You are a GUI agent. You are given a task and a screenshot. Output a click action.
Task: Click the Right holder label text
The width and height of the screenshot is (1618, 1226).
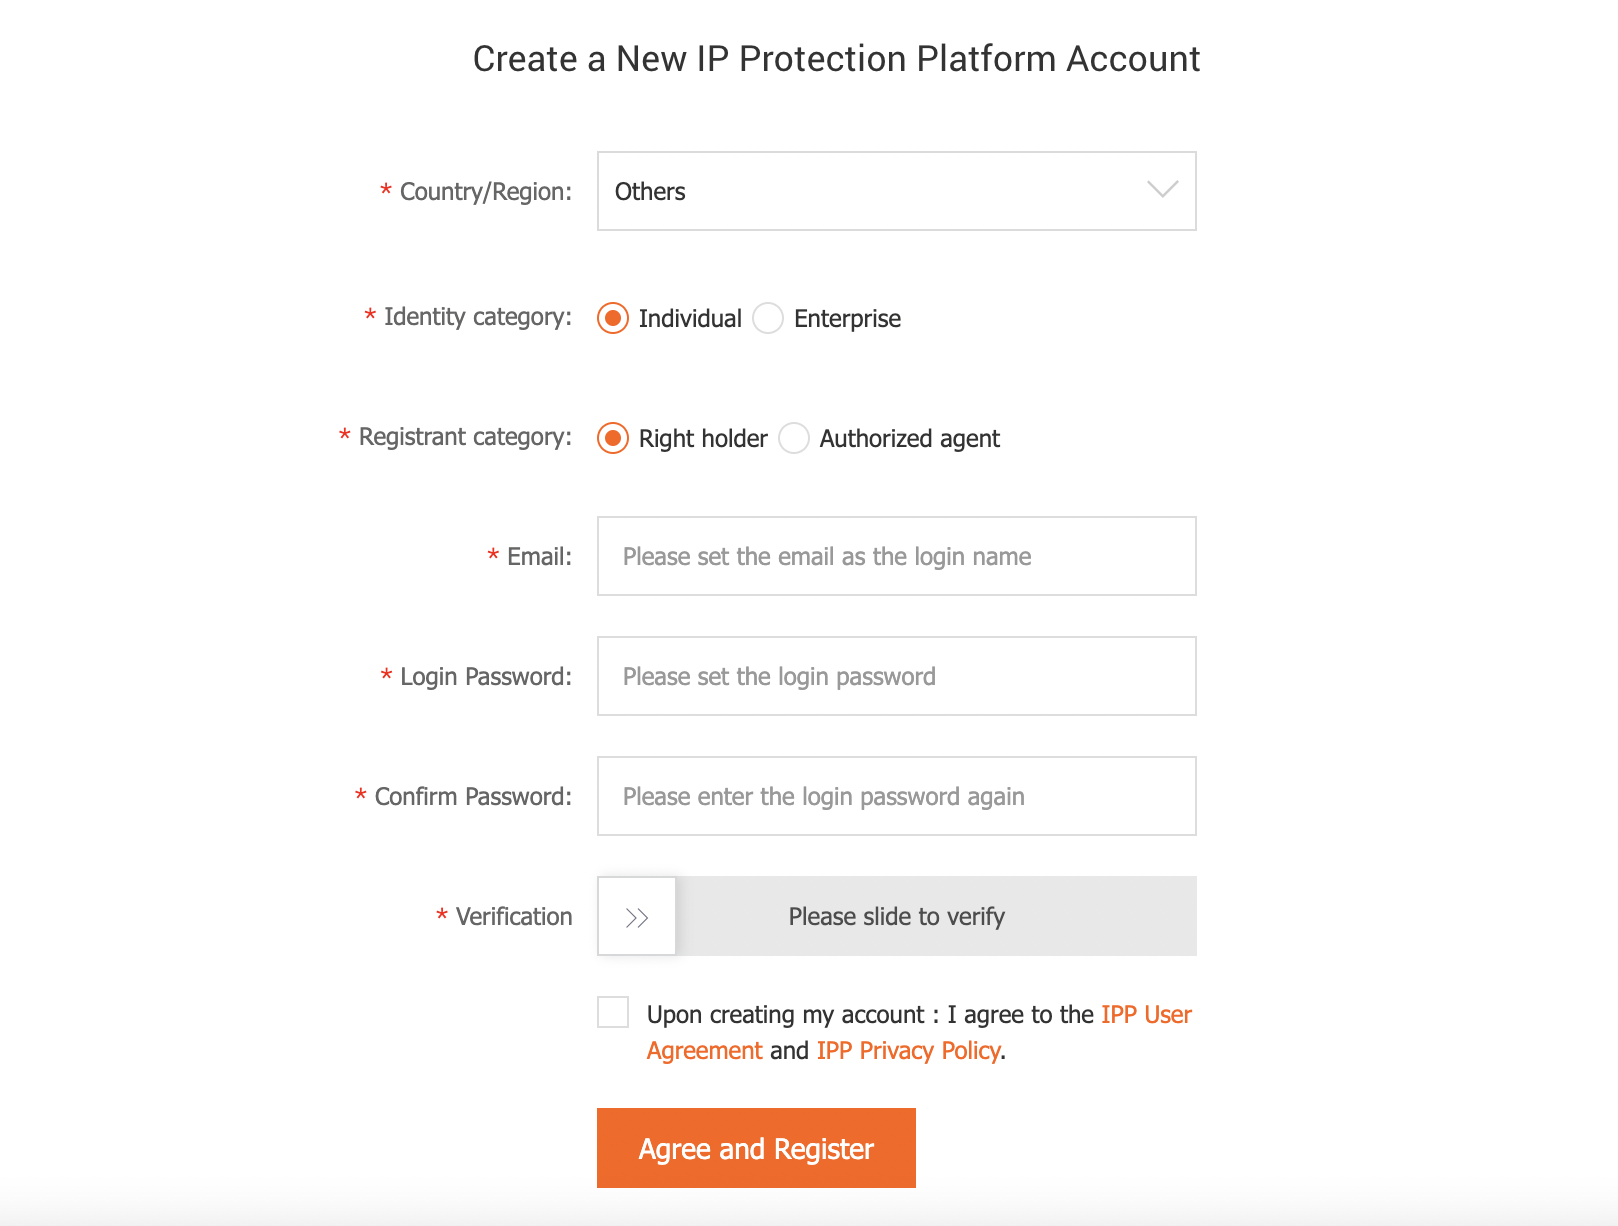pos(703,439)
